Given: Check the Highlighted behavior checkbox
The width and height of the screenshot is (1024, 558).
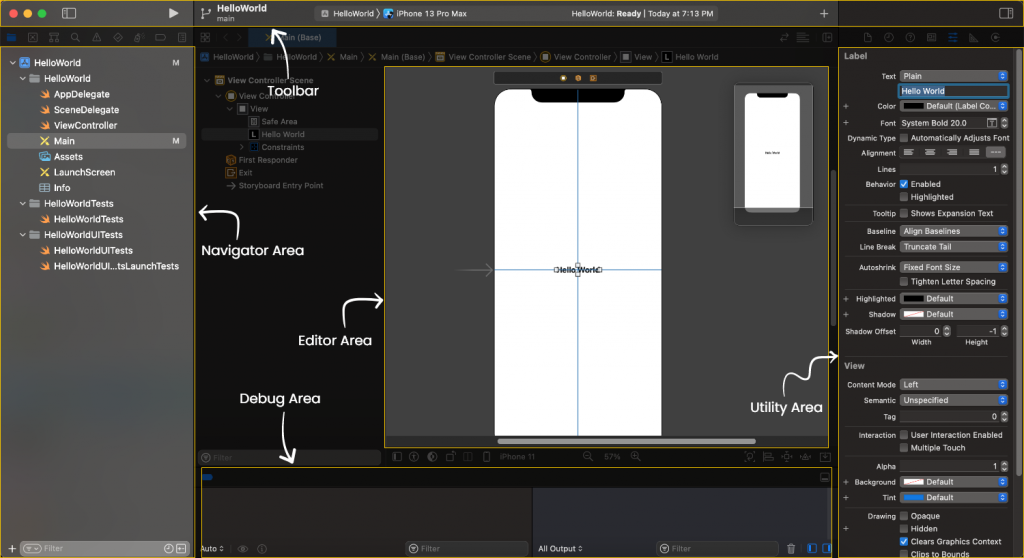Looking at the screenshot, I should [904, 197].
